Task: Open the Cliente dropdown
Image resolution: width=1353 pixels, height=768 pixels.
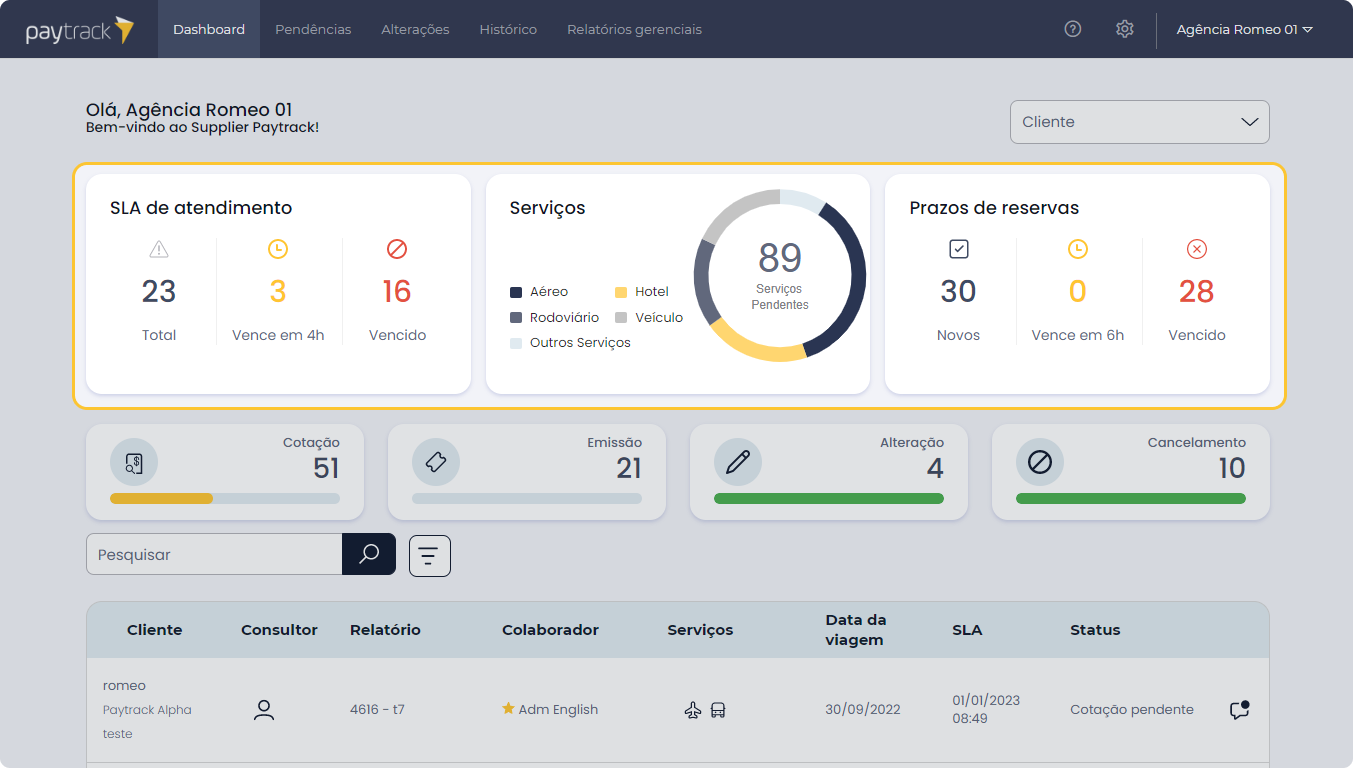Action: [x=1140, y=122]
